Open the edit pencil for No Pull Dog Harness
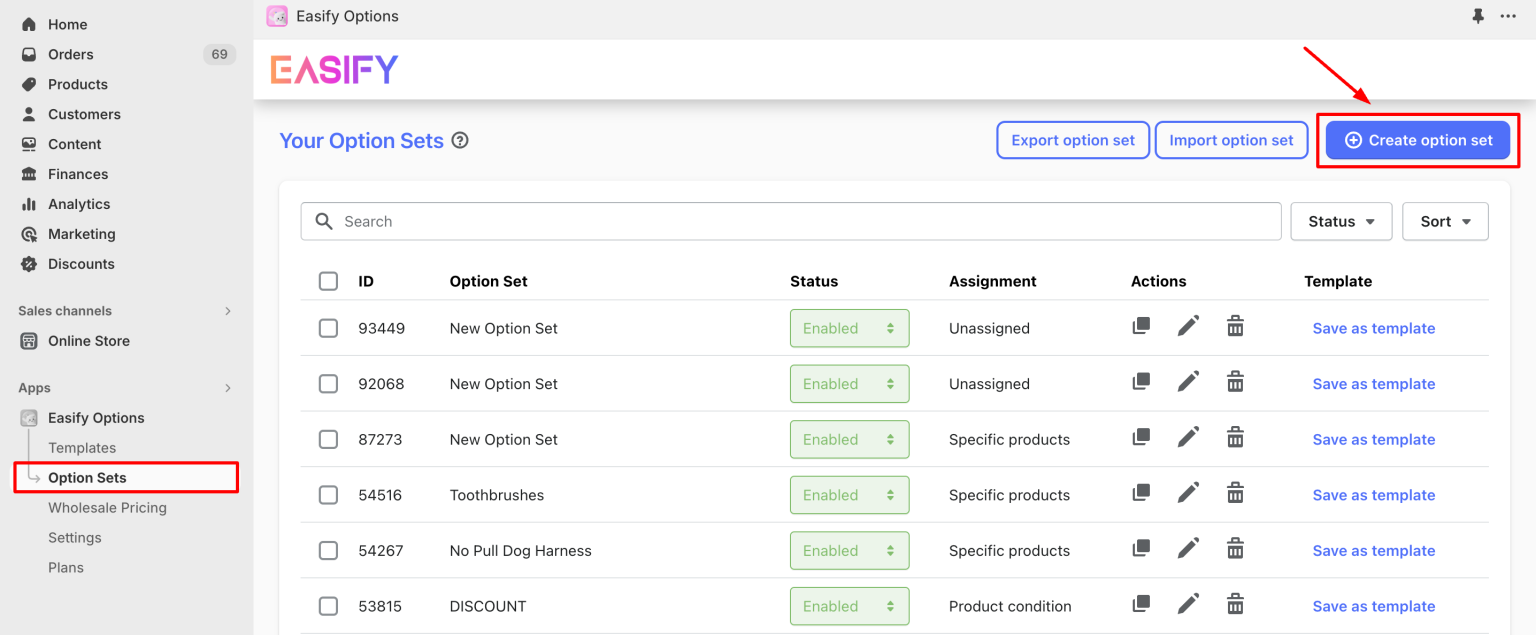 pos(1188,548)
